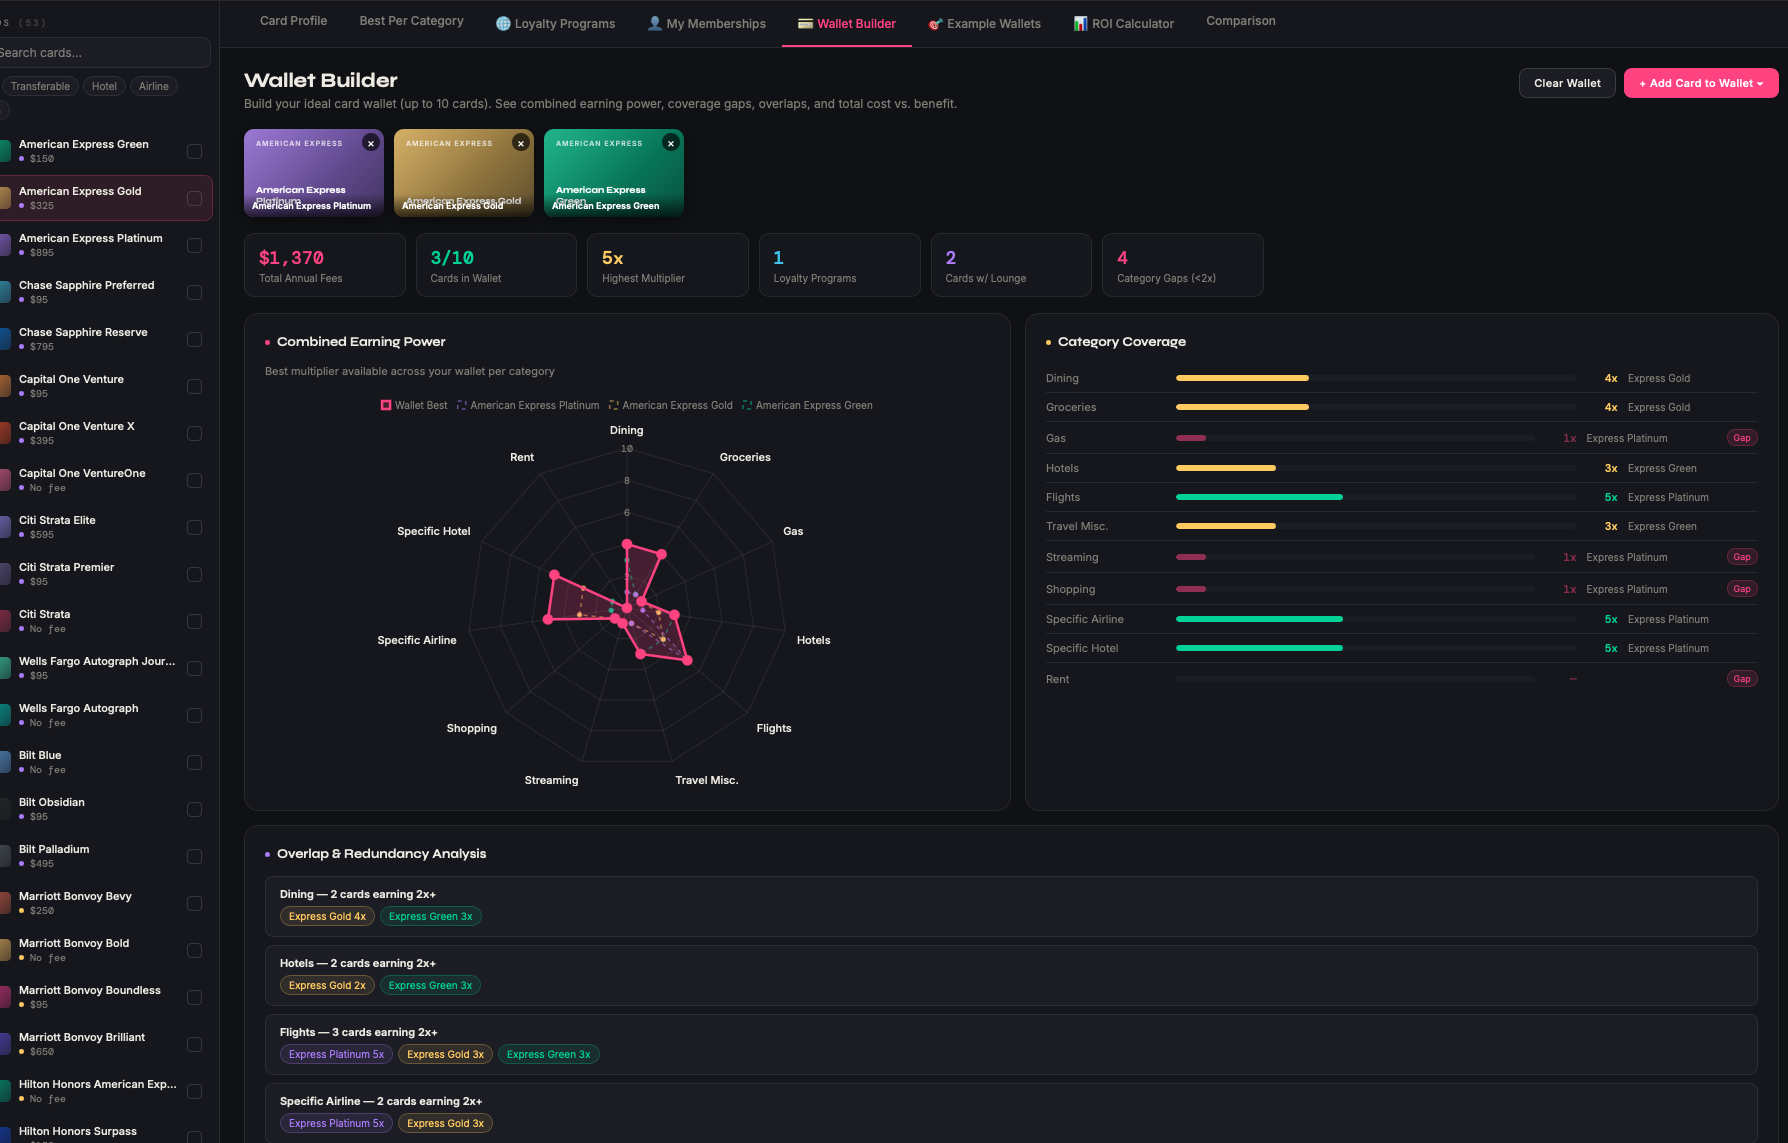Check the Bilt Blue checkbox
Image resolution: width=1788 pixels, height=1143 pixels.
click(x=194, y=762)
